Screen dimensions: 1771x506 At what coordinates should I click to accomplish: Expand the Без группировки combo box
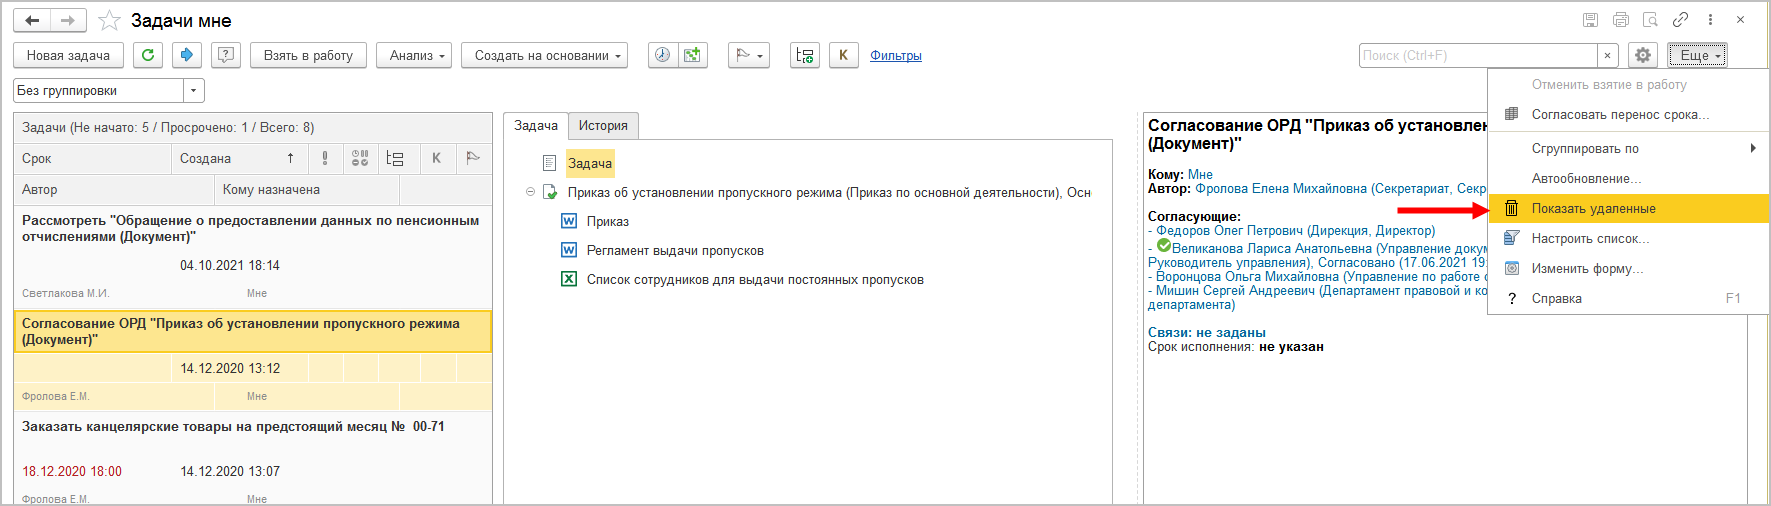(x=194, y=91)
